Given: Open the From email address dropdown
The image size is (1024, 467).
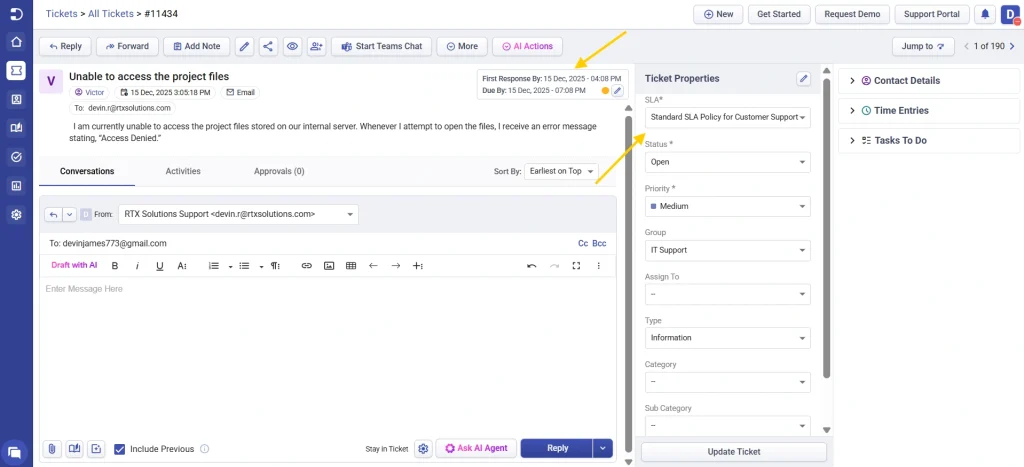Looking at the screenshot, I should pyautogui.click(x=238, y=214).
